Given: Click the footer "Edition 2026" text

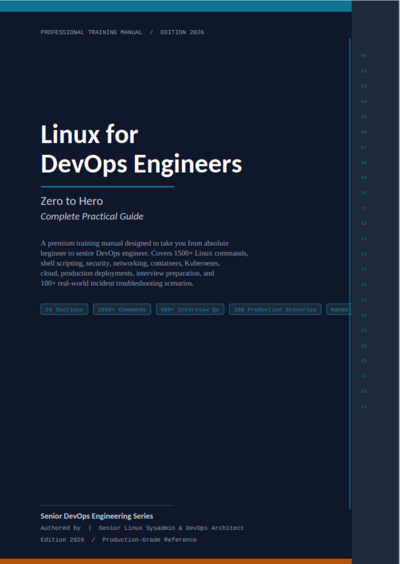Looking at the screenshot, I should tap(63, 540).
